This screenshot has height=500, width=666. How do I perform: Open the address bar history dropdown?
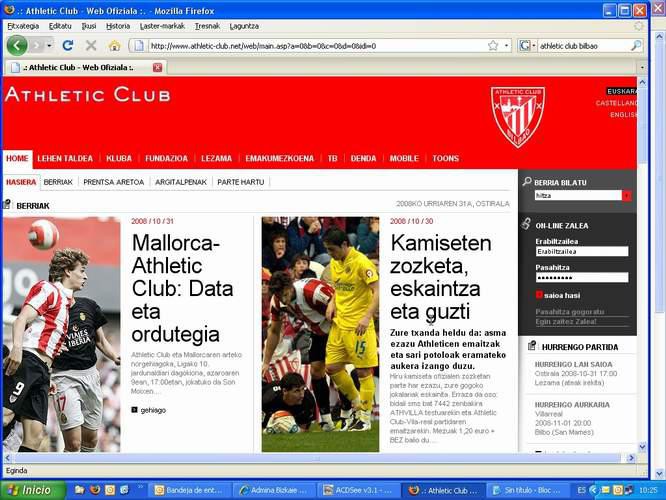506,45
